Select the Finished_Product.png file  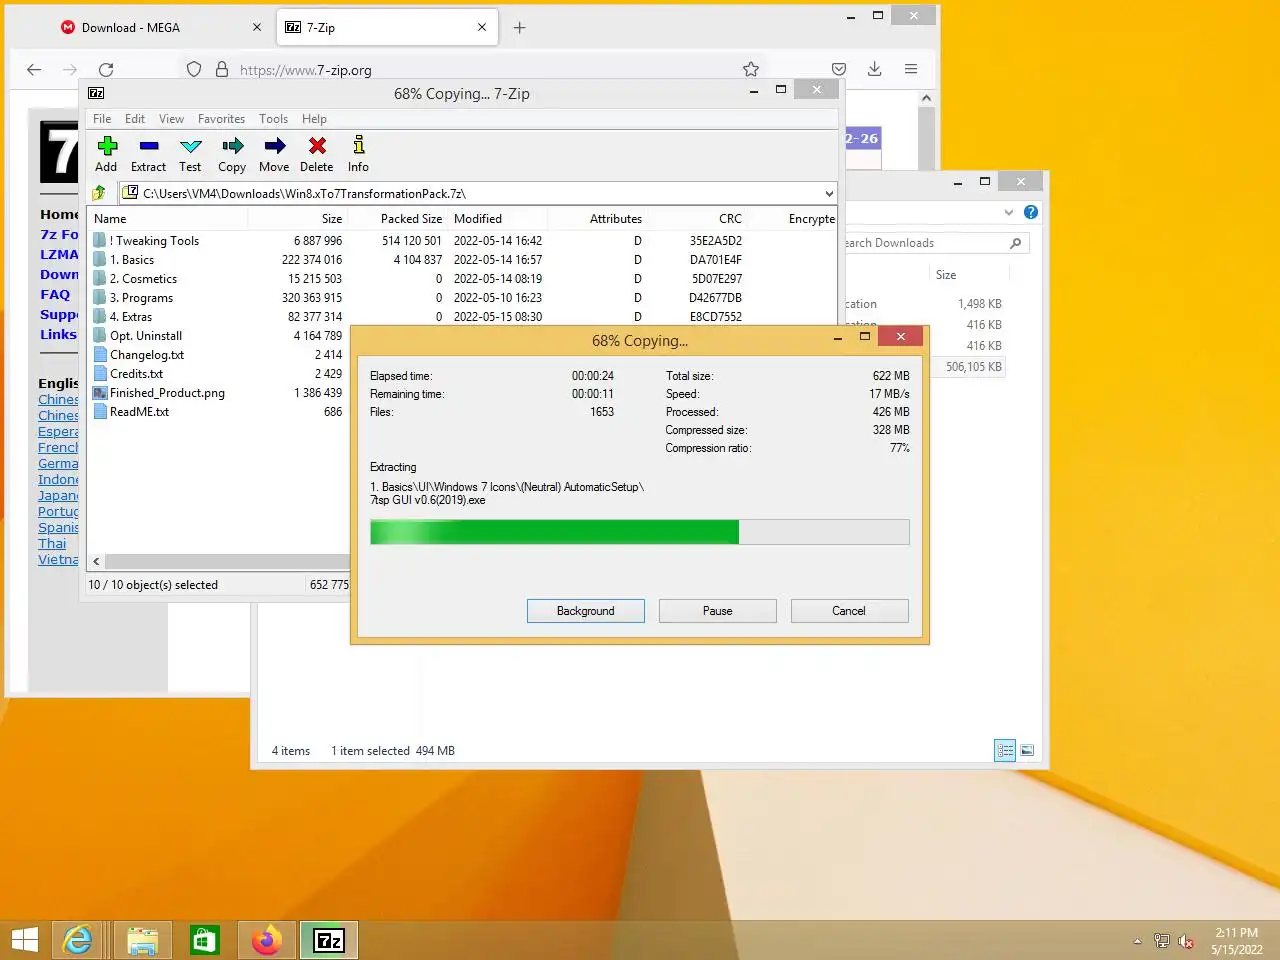[167, 393]
